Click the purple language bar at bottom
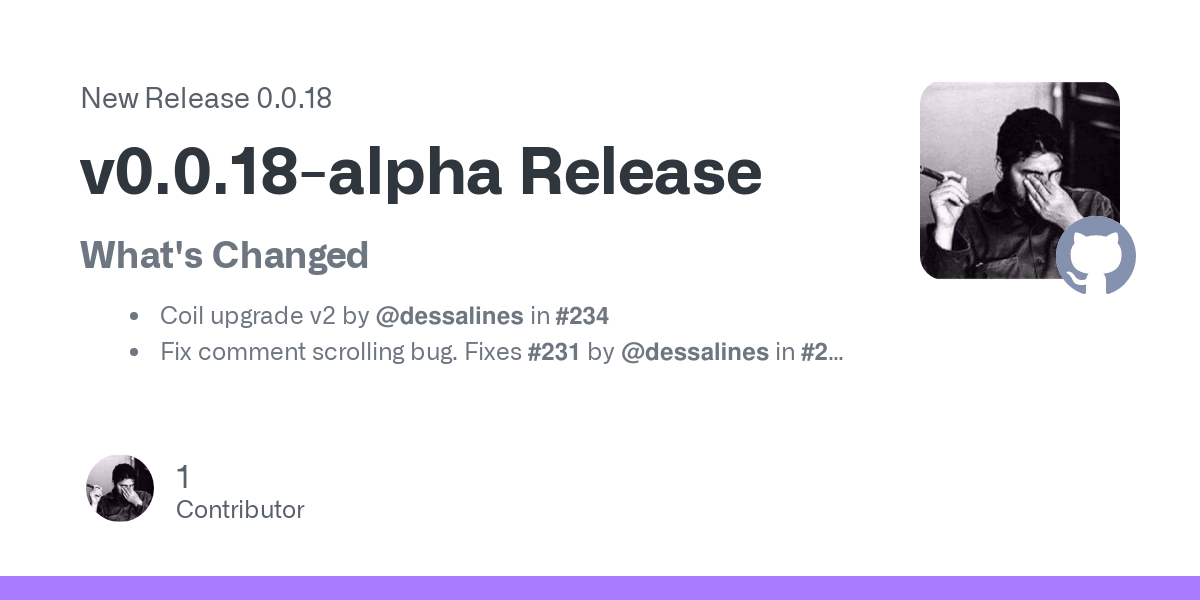This screenshot has width=1200, height=600. (x=600, y=588)
